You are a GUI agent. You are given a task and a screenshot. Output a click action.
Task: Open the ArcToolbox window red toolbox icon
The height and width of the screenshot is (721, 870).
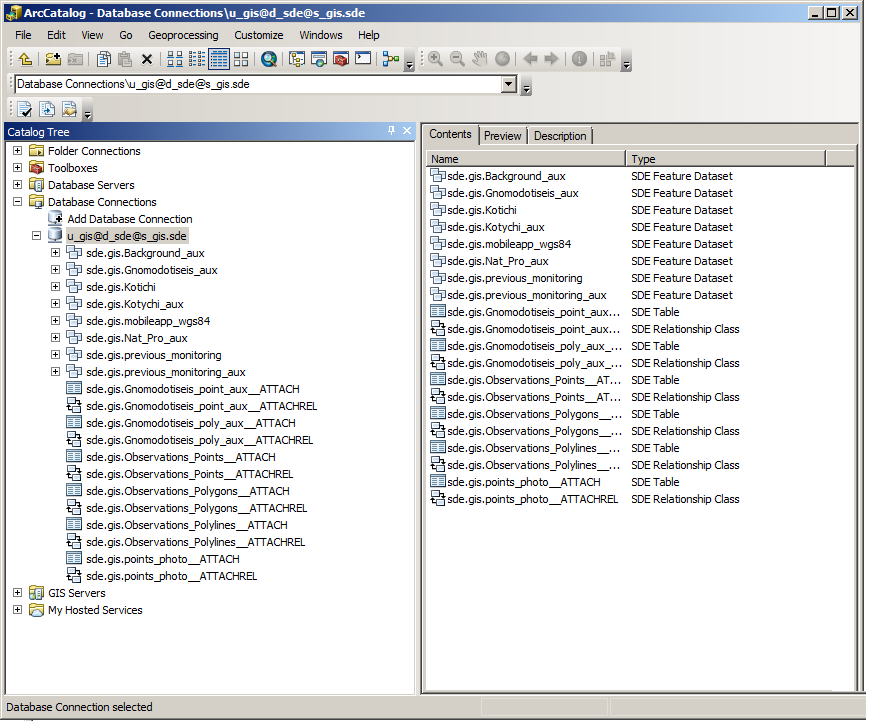[341, 59]
